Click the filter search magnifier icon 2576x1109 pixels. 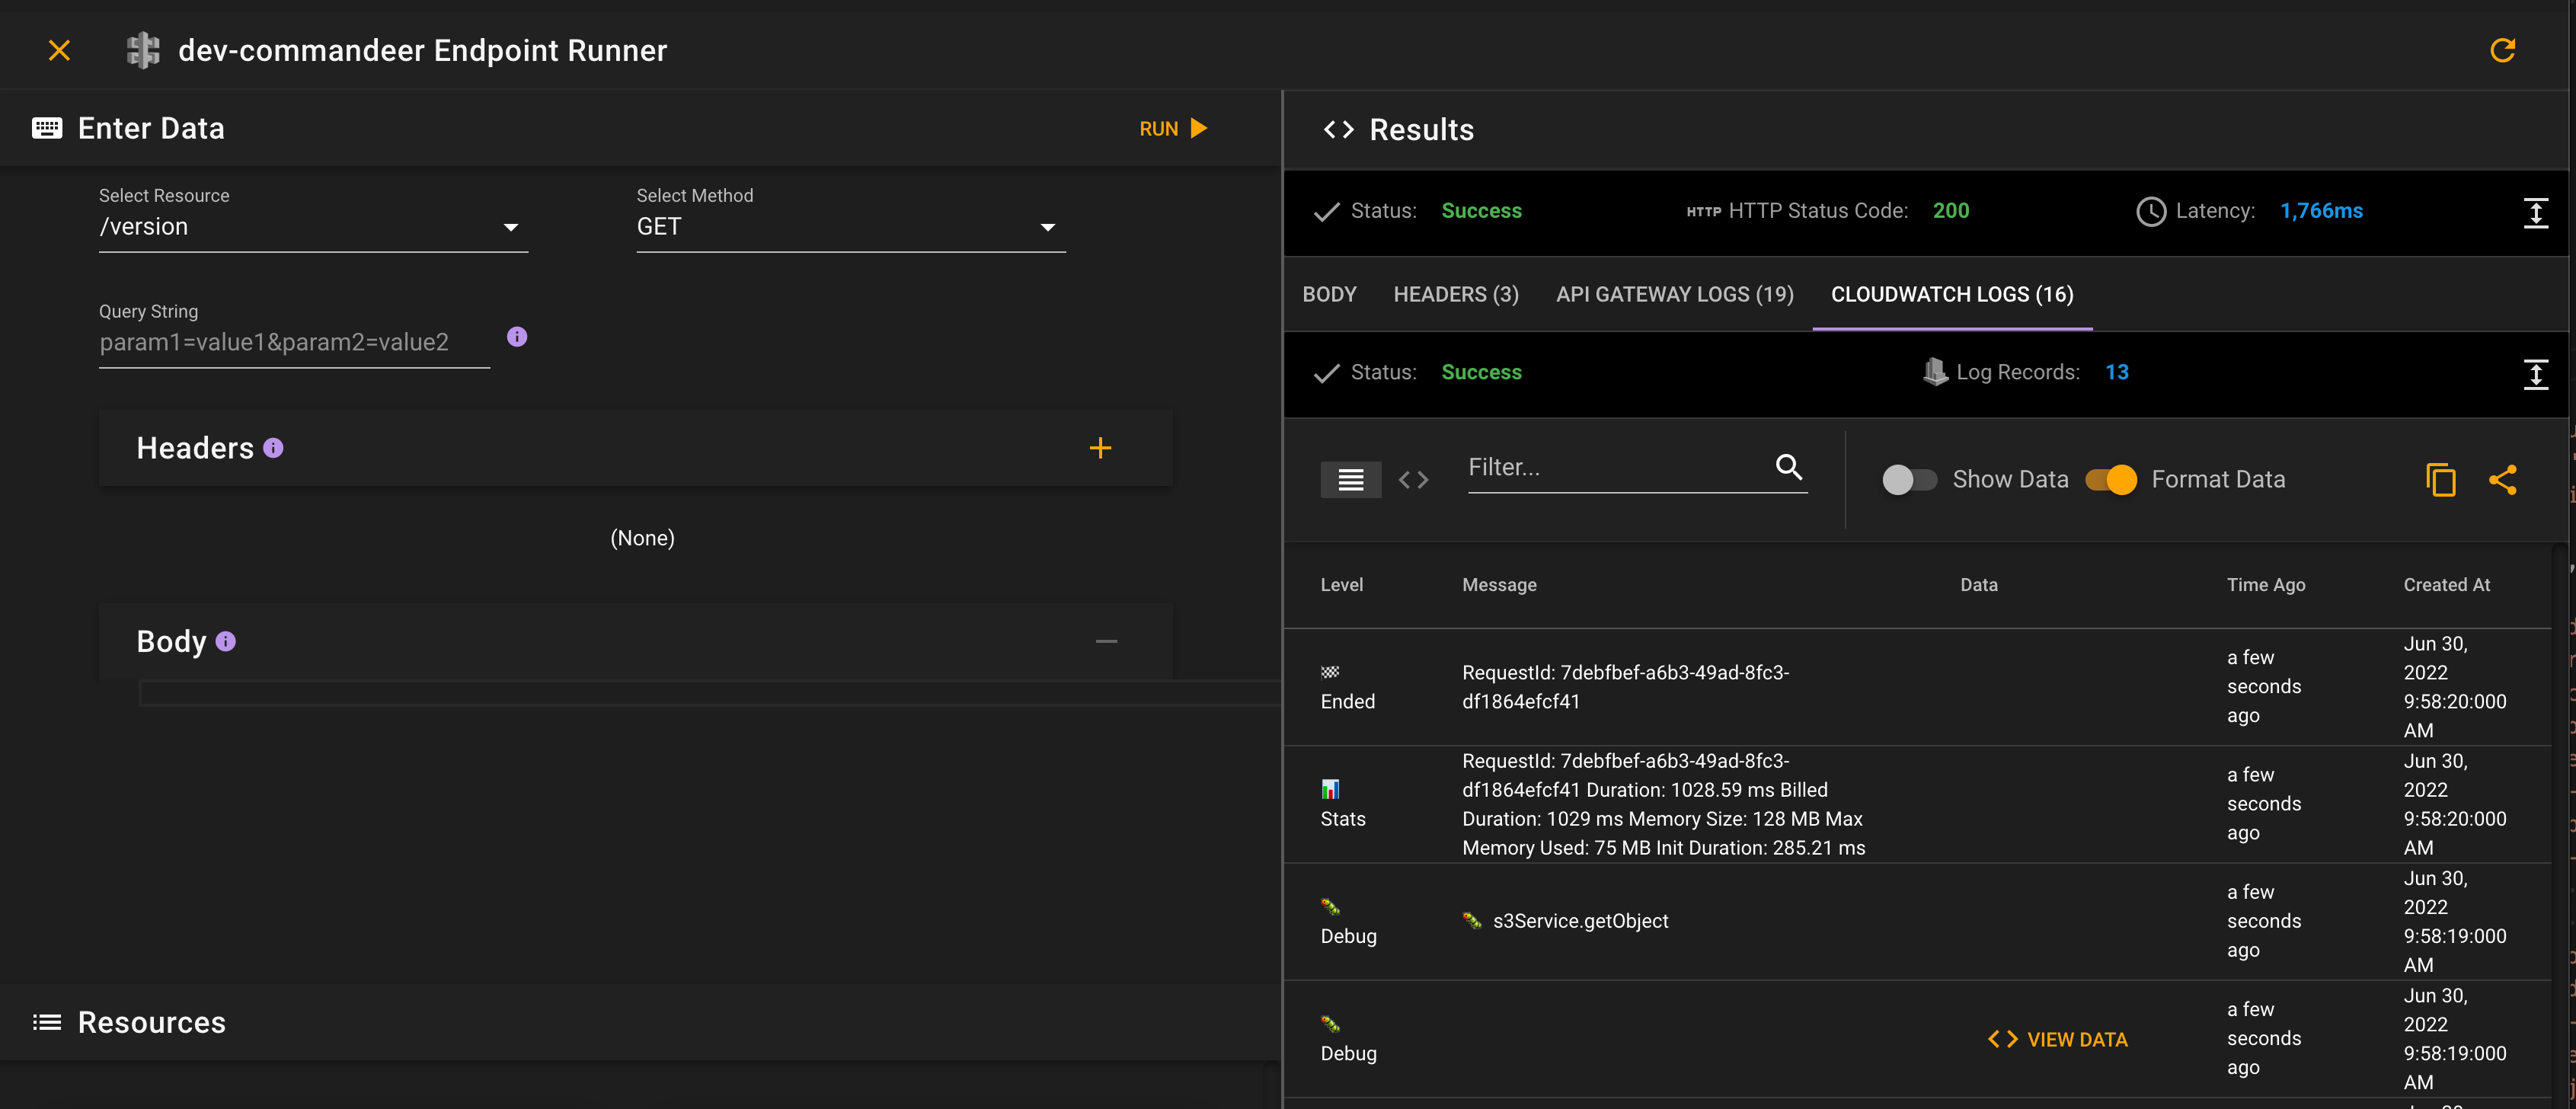point(1789,467)
